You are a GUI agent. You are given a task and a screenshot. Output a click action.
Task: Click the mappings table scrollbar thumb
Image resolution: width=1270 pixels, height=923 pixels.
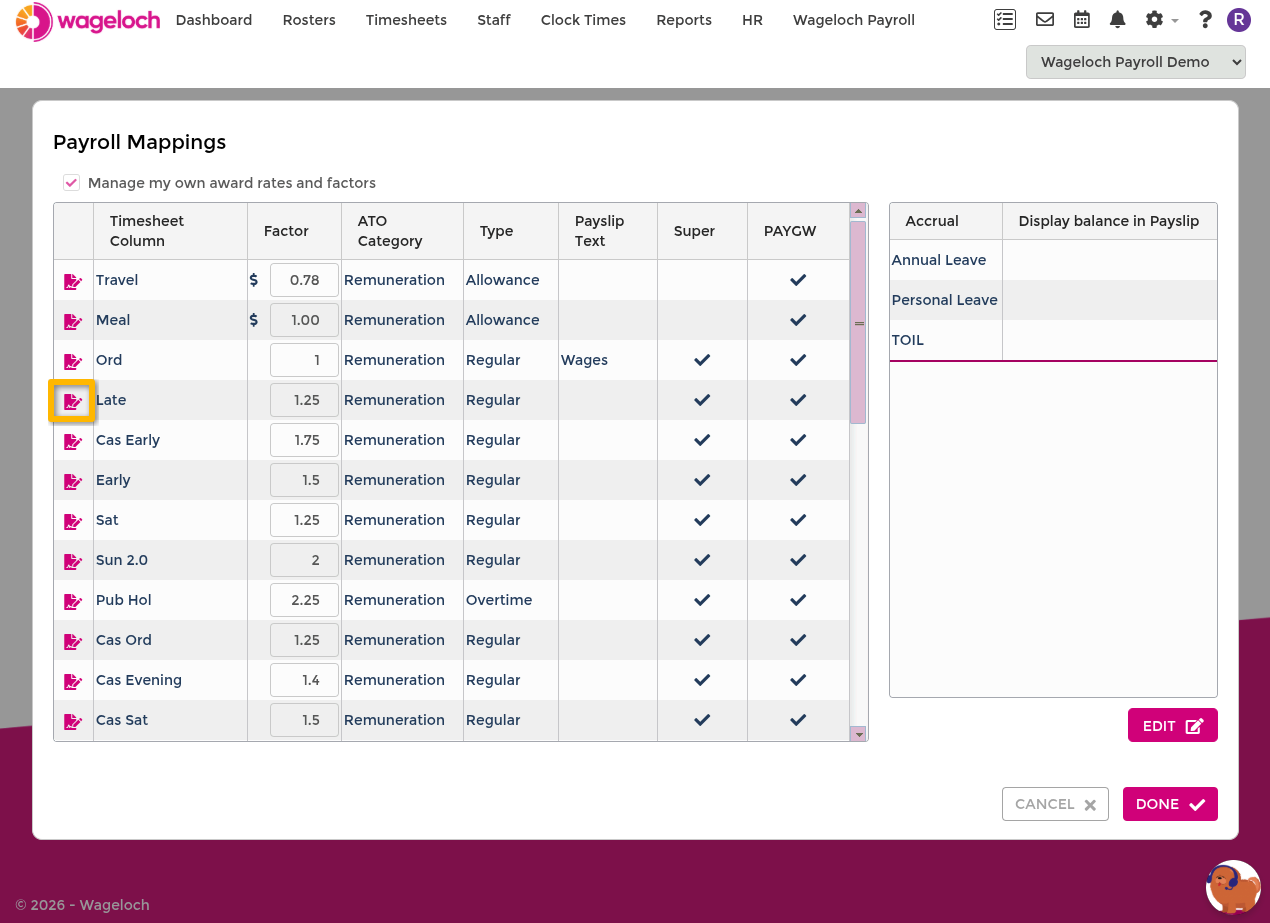pos(858,322)
